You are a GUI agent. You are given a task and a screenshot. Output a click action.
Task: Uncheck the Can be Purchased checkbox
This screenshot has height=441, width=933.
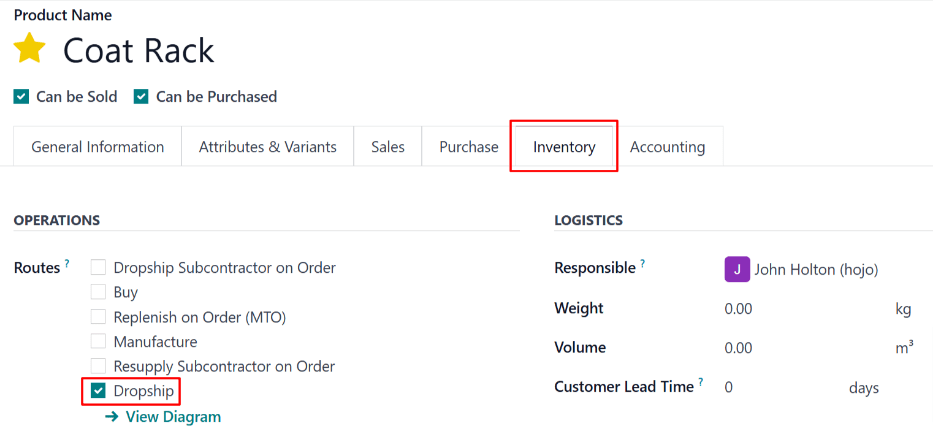pyautogui.click(x=141, y=97)
